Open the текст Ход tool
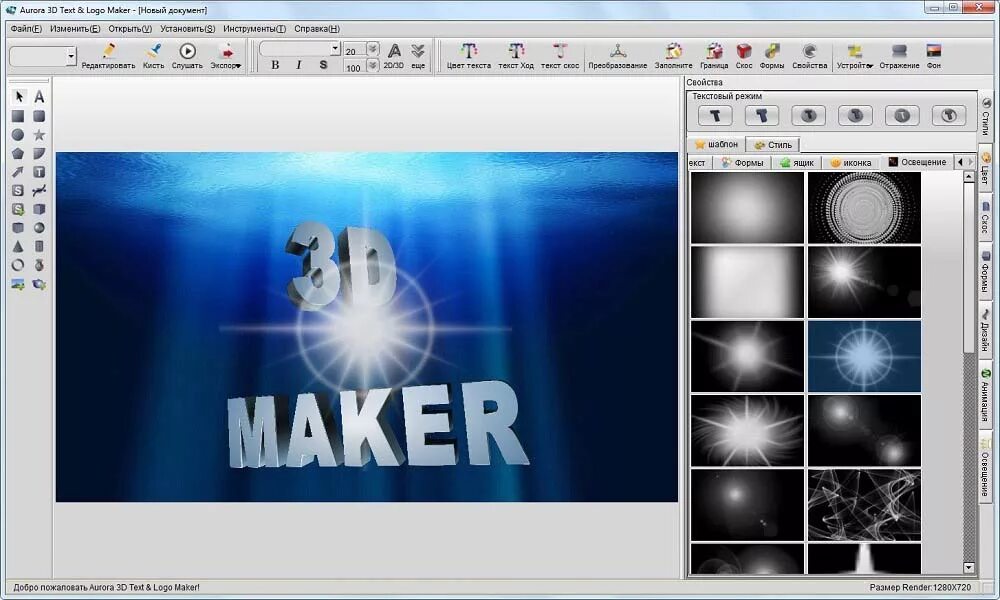The image size is (1000, 600). 516,55
